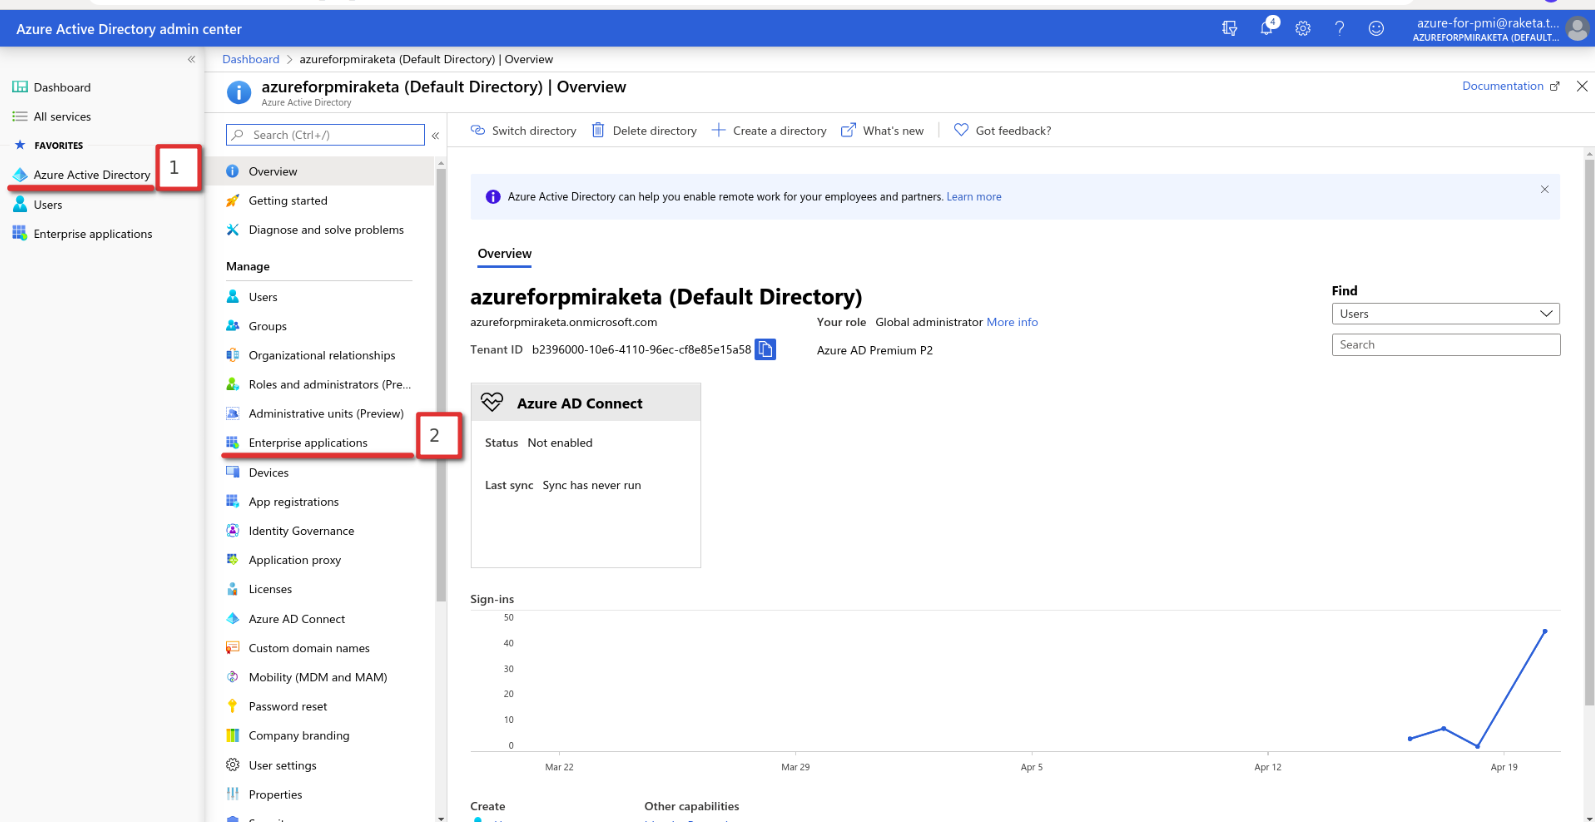The width and height of the screenshot is (1595, 822).
Task: Dismiss the remote work info banner
Action: 1544,189
